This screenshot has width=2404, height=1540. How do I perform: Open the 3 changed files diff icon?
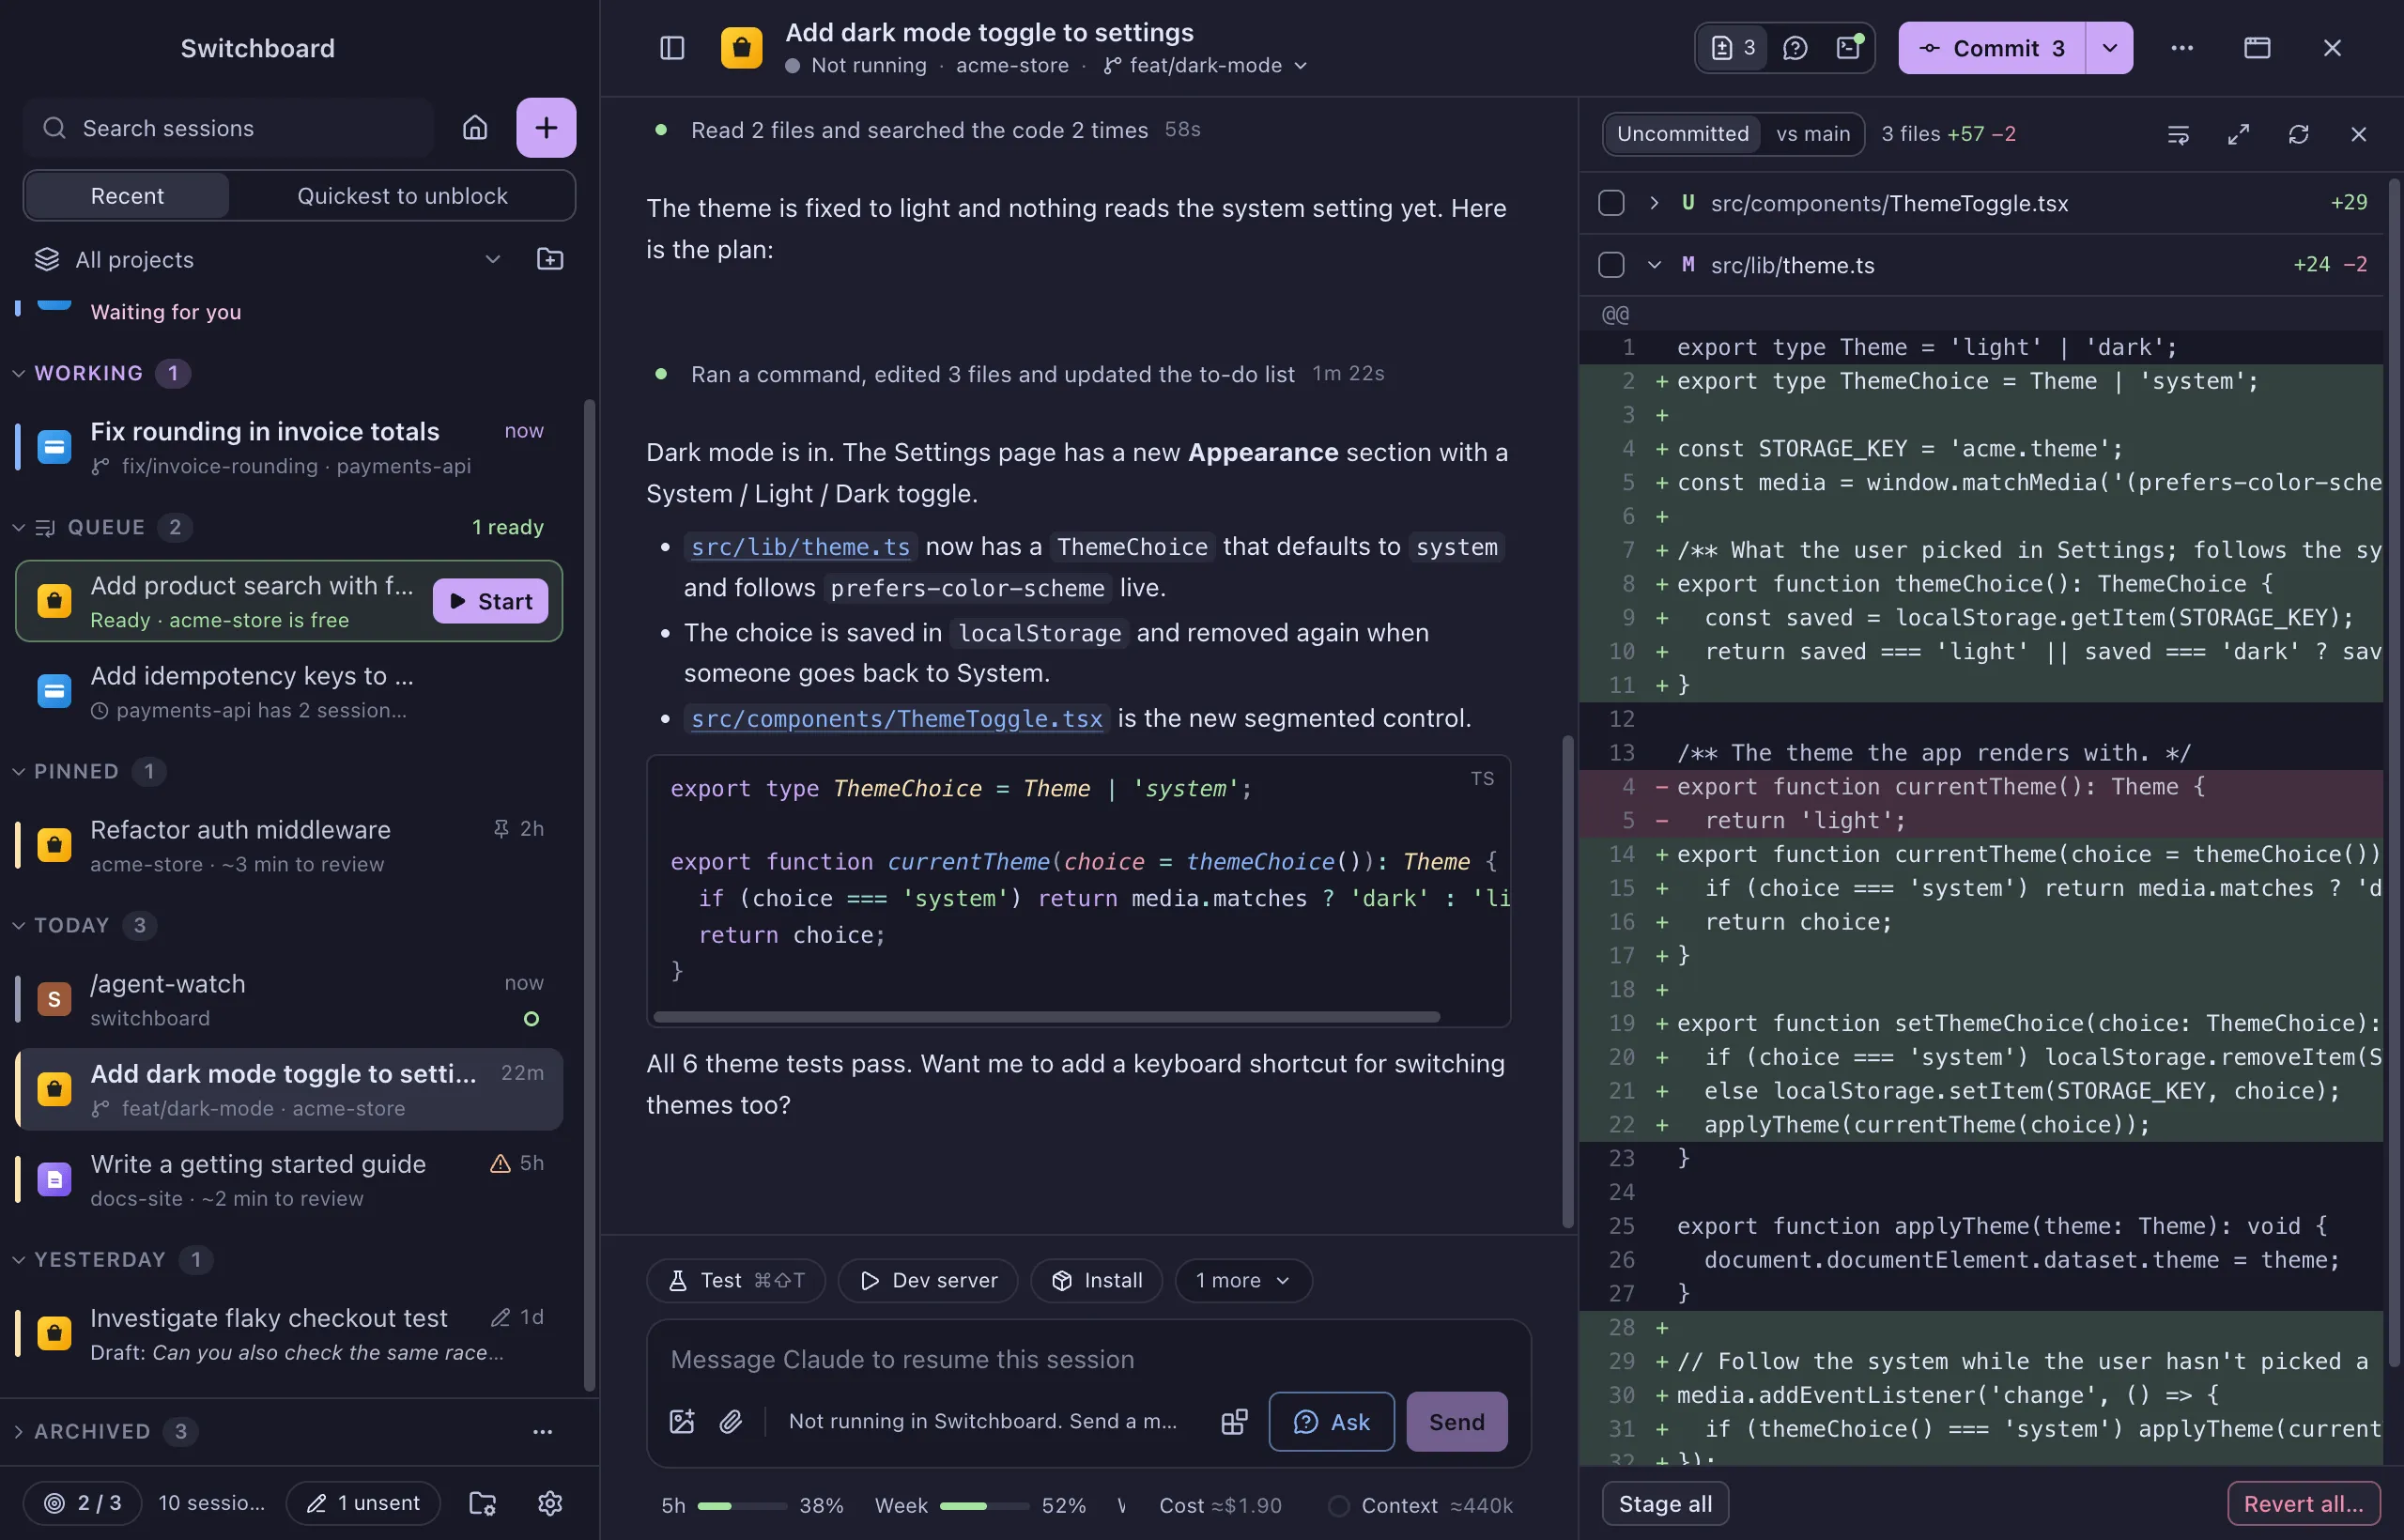click(x=1733, y=48)
